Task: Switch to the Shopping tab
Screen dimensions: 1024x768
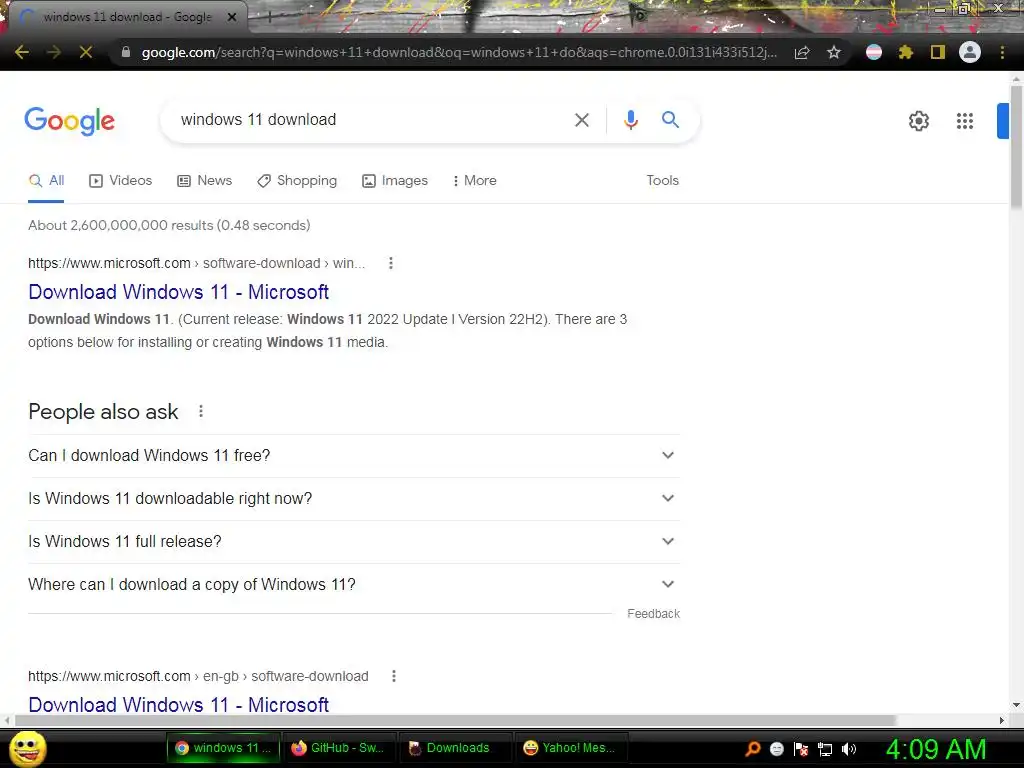Action: 297,180
